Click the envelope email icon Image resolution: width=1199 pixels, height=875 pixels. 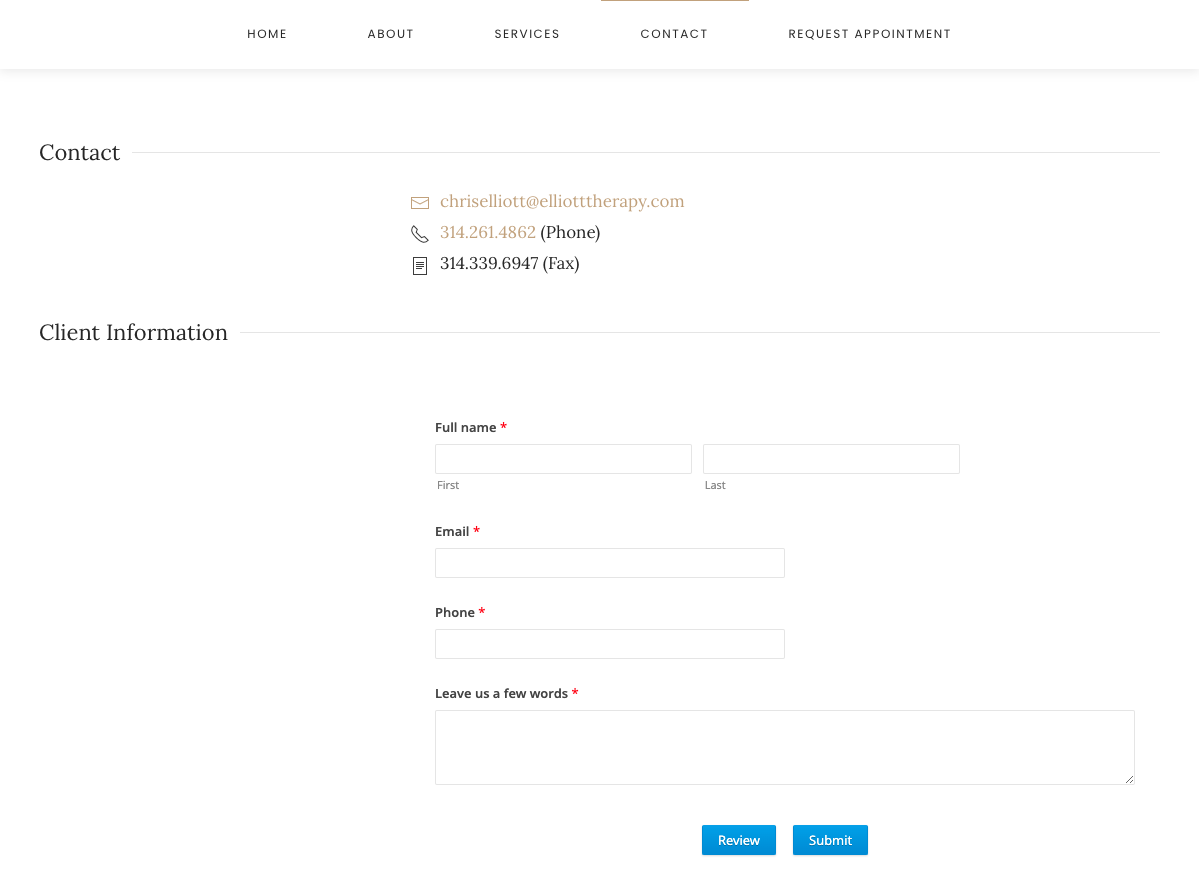coord(420,203)
